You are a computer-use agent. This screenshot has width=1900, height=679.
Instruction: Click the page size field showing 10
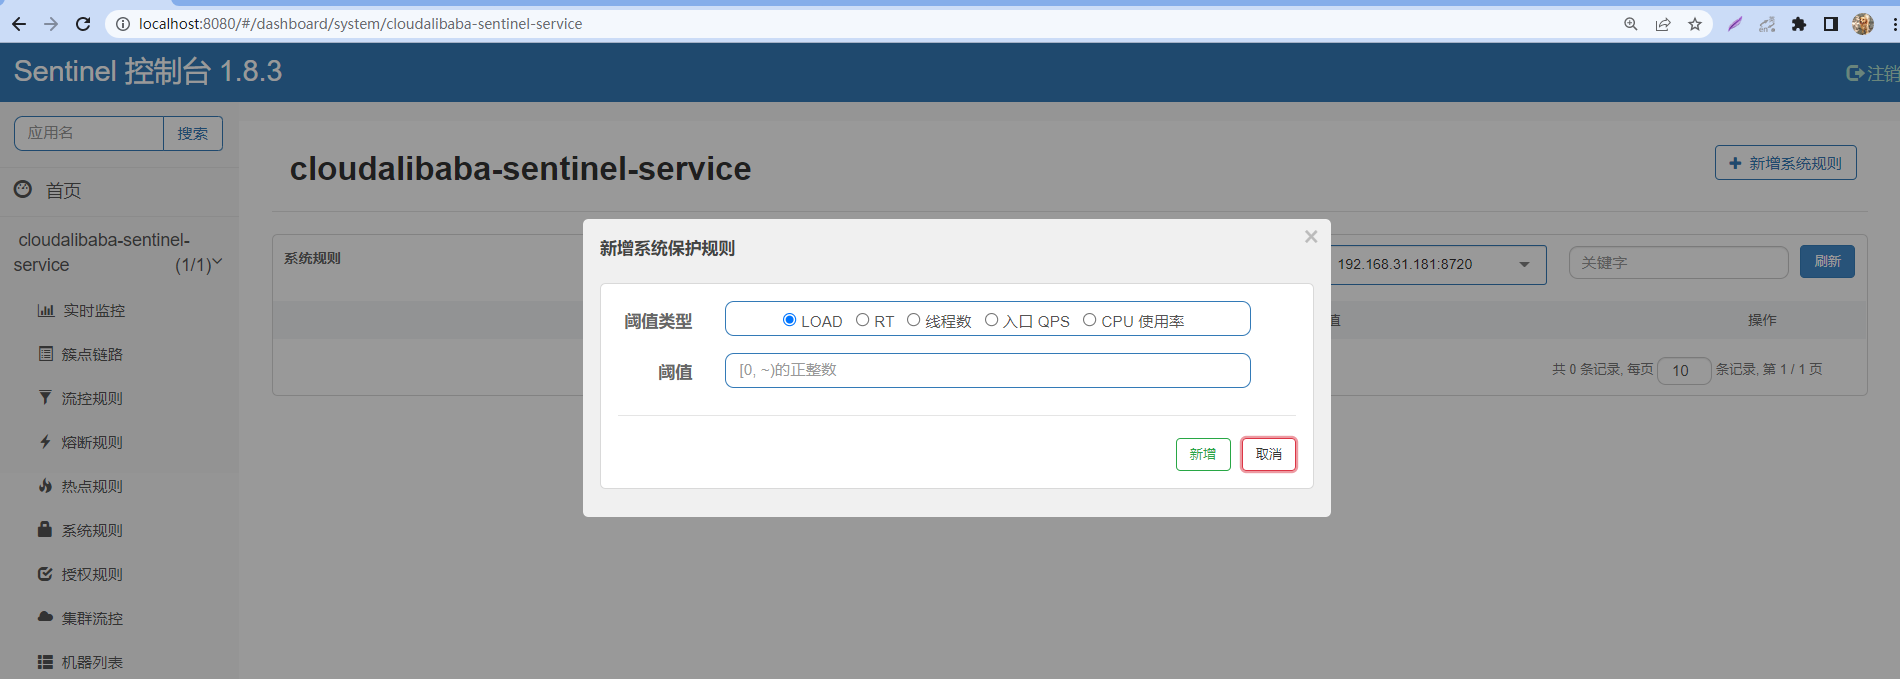1684,371
